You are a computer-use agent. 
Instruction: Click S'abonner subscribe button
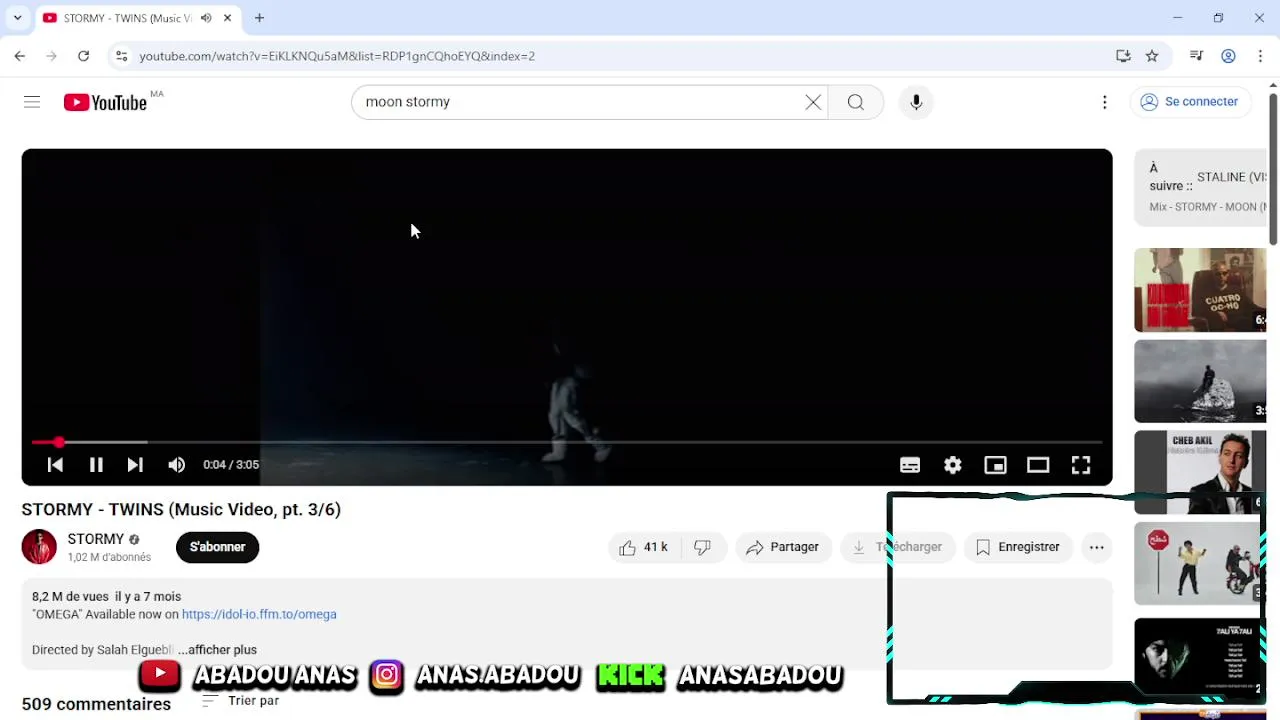tap(217, 547)
